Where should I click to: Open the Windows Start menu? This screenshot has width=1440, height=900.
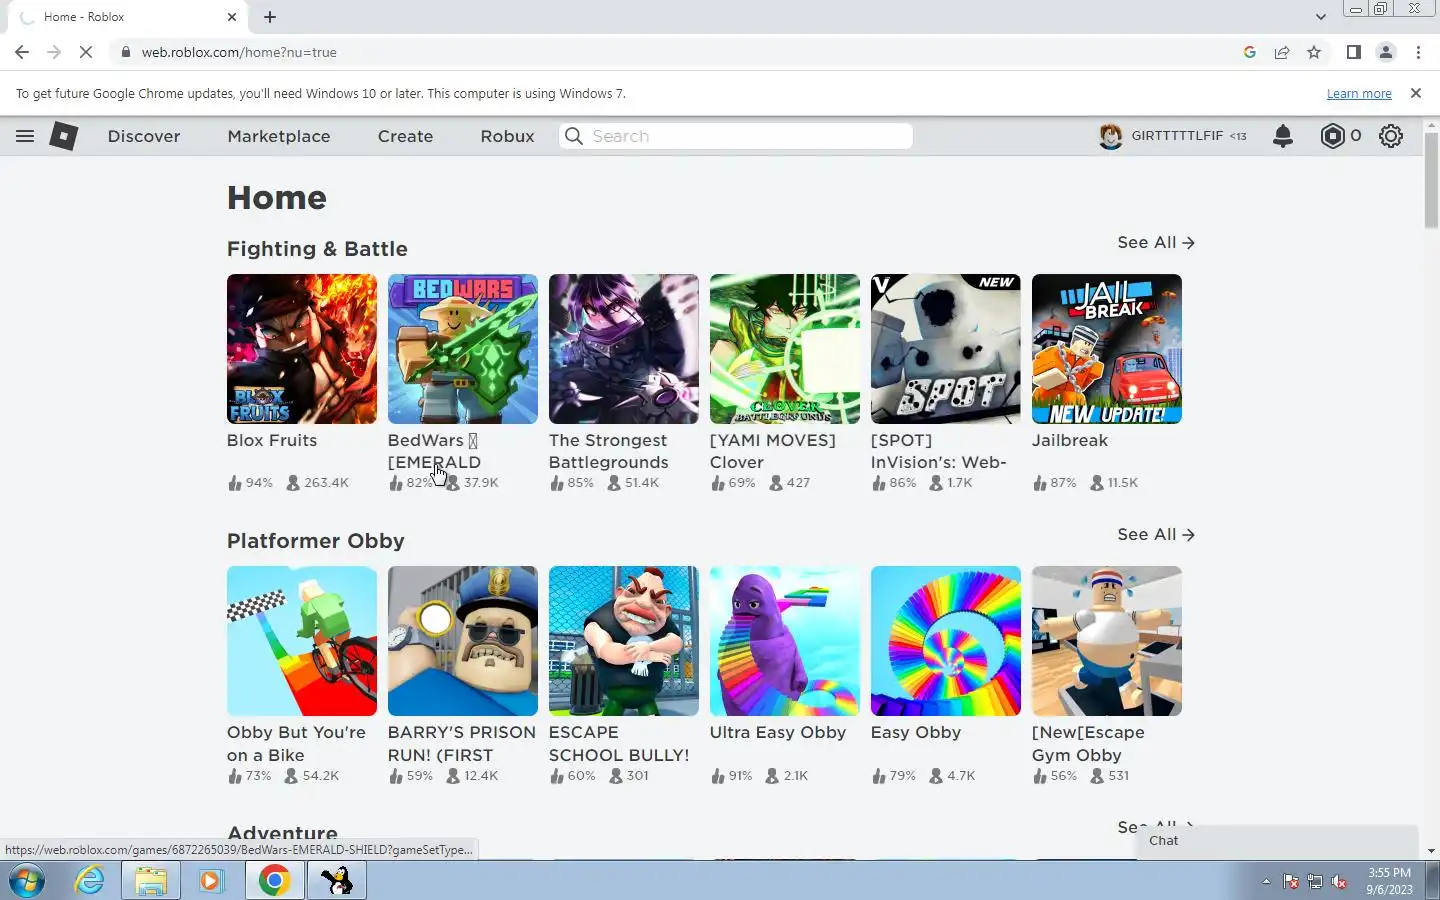[27, 881]
